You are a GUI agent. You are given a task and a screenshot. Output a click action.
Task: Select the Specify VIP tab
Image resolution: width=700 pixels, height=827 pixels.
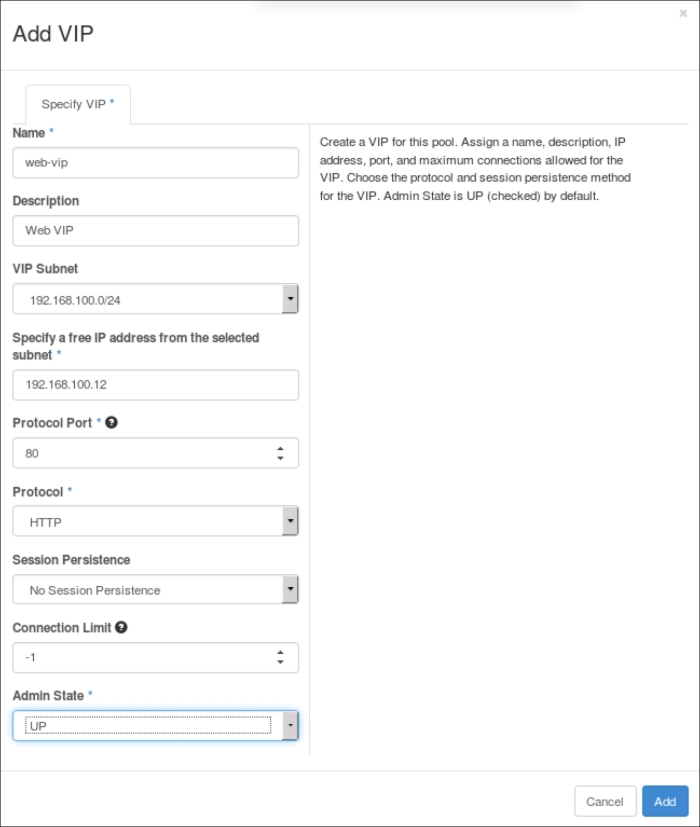coord(78,104)
